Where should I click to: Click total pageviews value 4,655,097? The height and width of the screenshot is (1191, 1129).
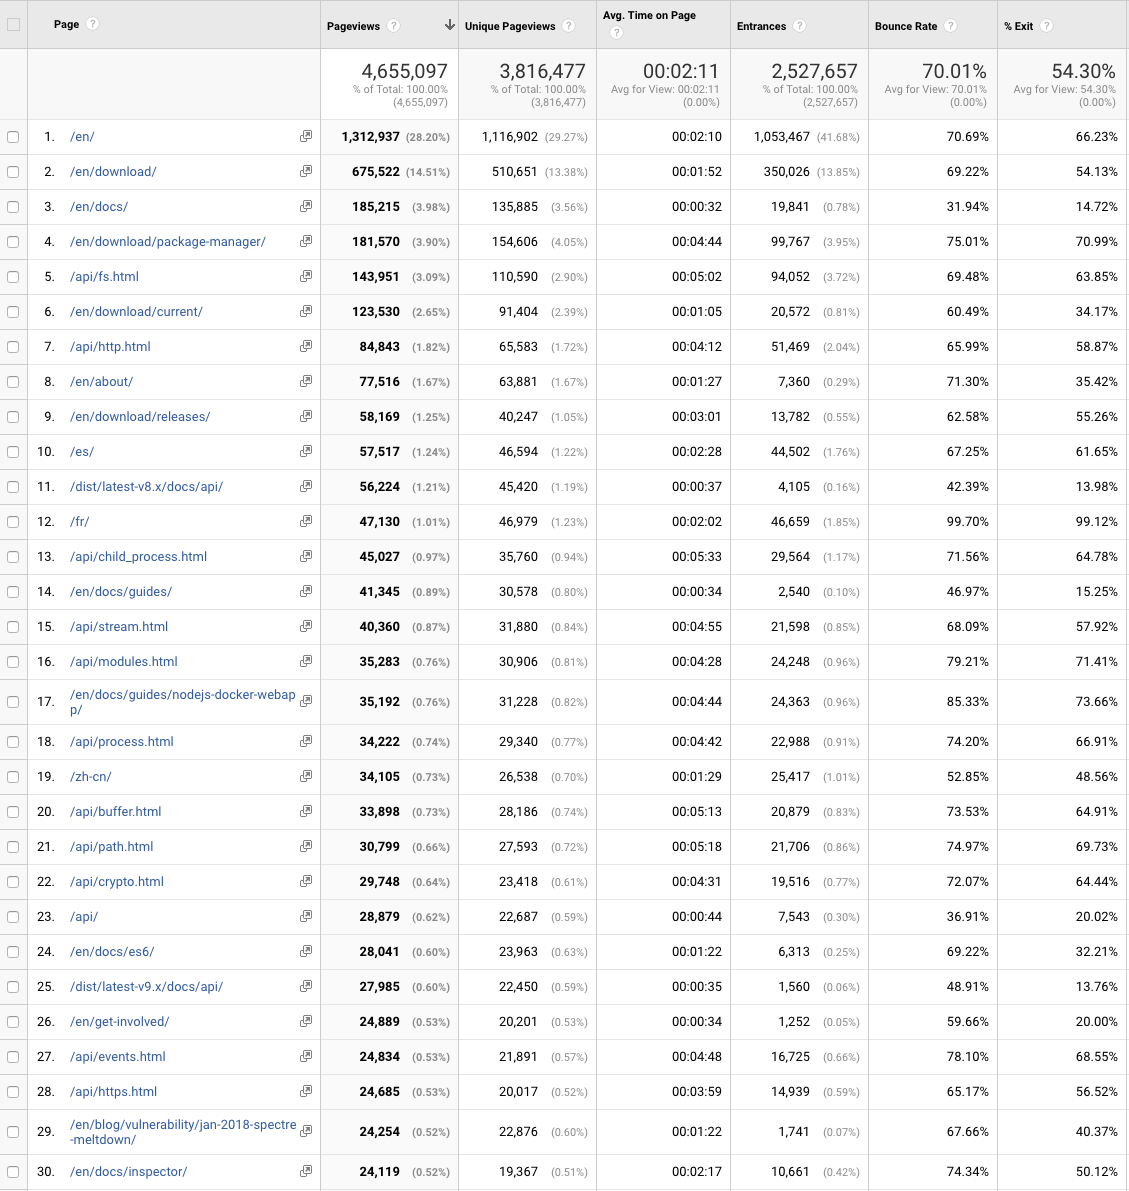pyautogui.click(x=404, y=71)
